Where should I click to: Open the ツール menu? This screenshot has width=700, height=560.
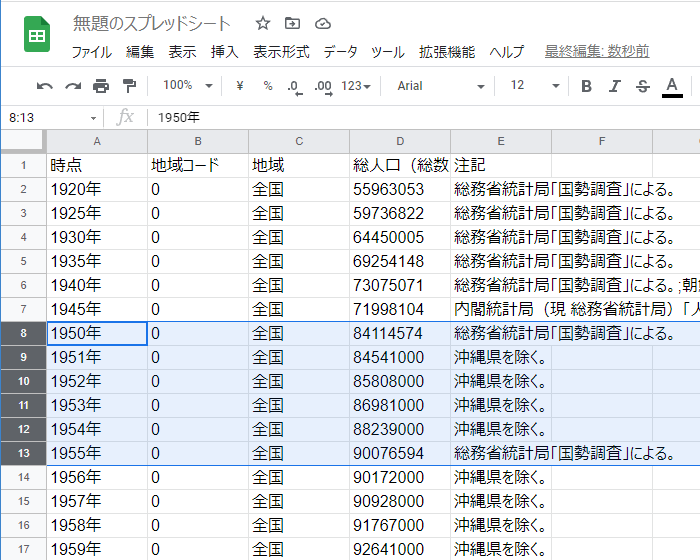click(x=388, y=52)
